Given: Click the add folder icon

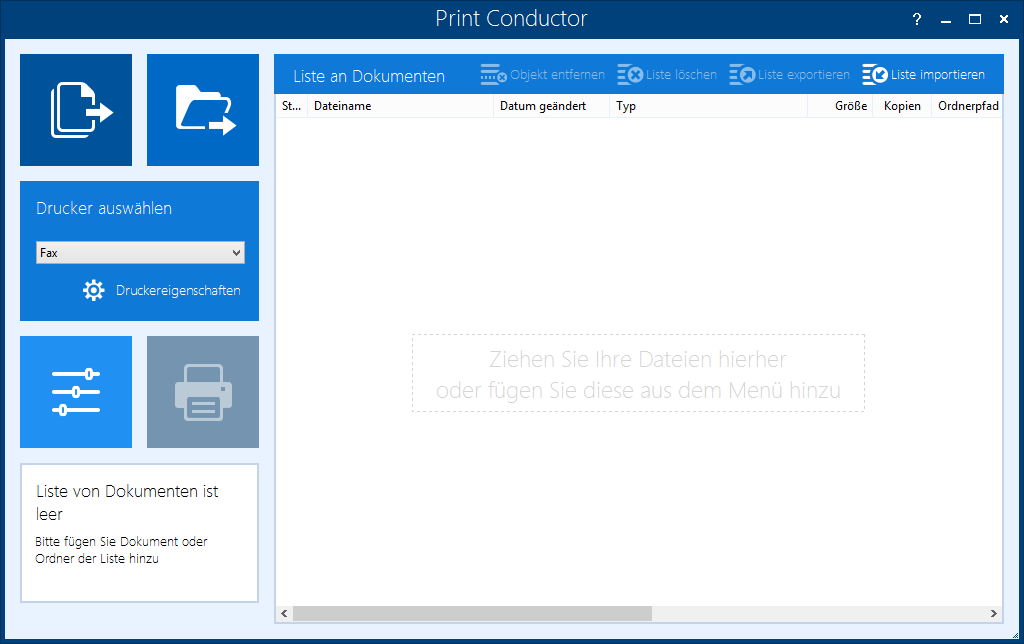Looking at the screenshot, I should point(202,109).
